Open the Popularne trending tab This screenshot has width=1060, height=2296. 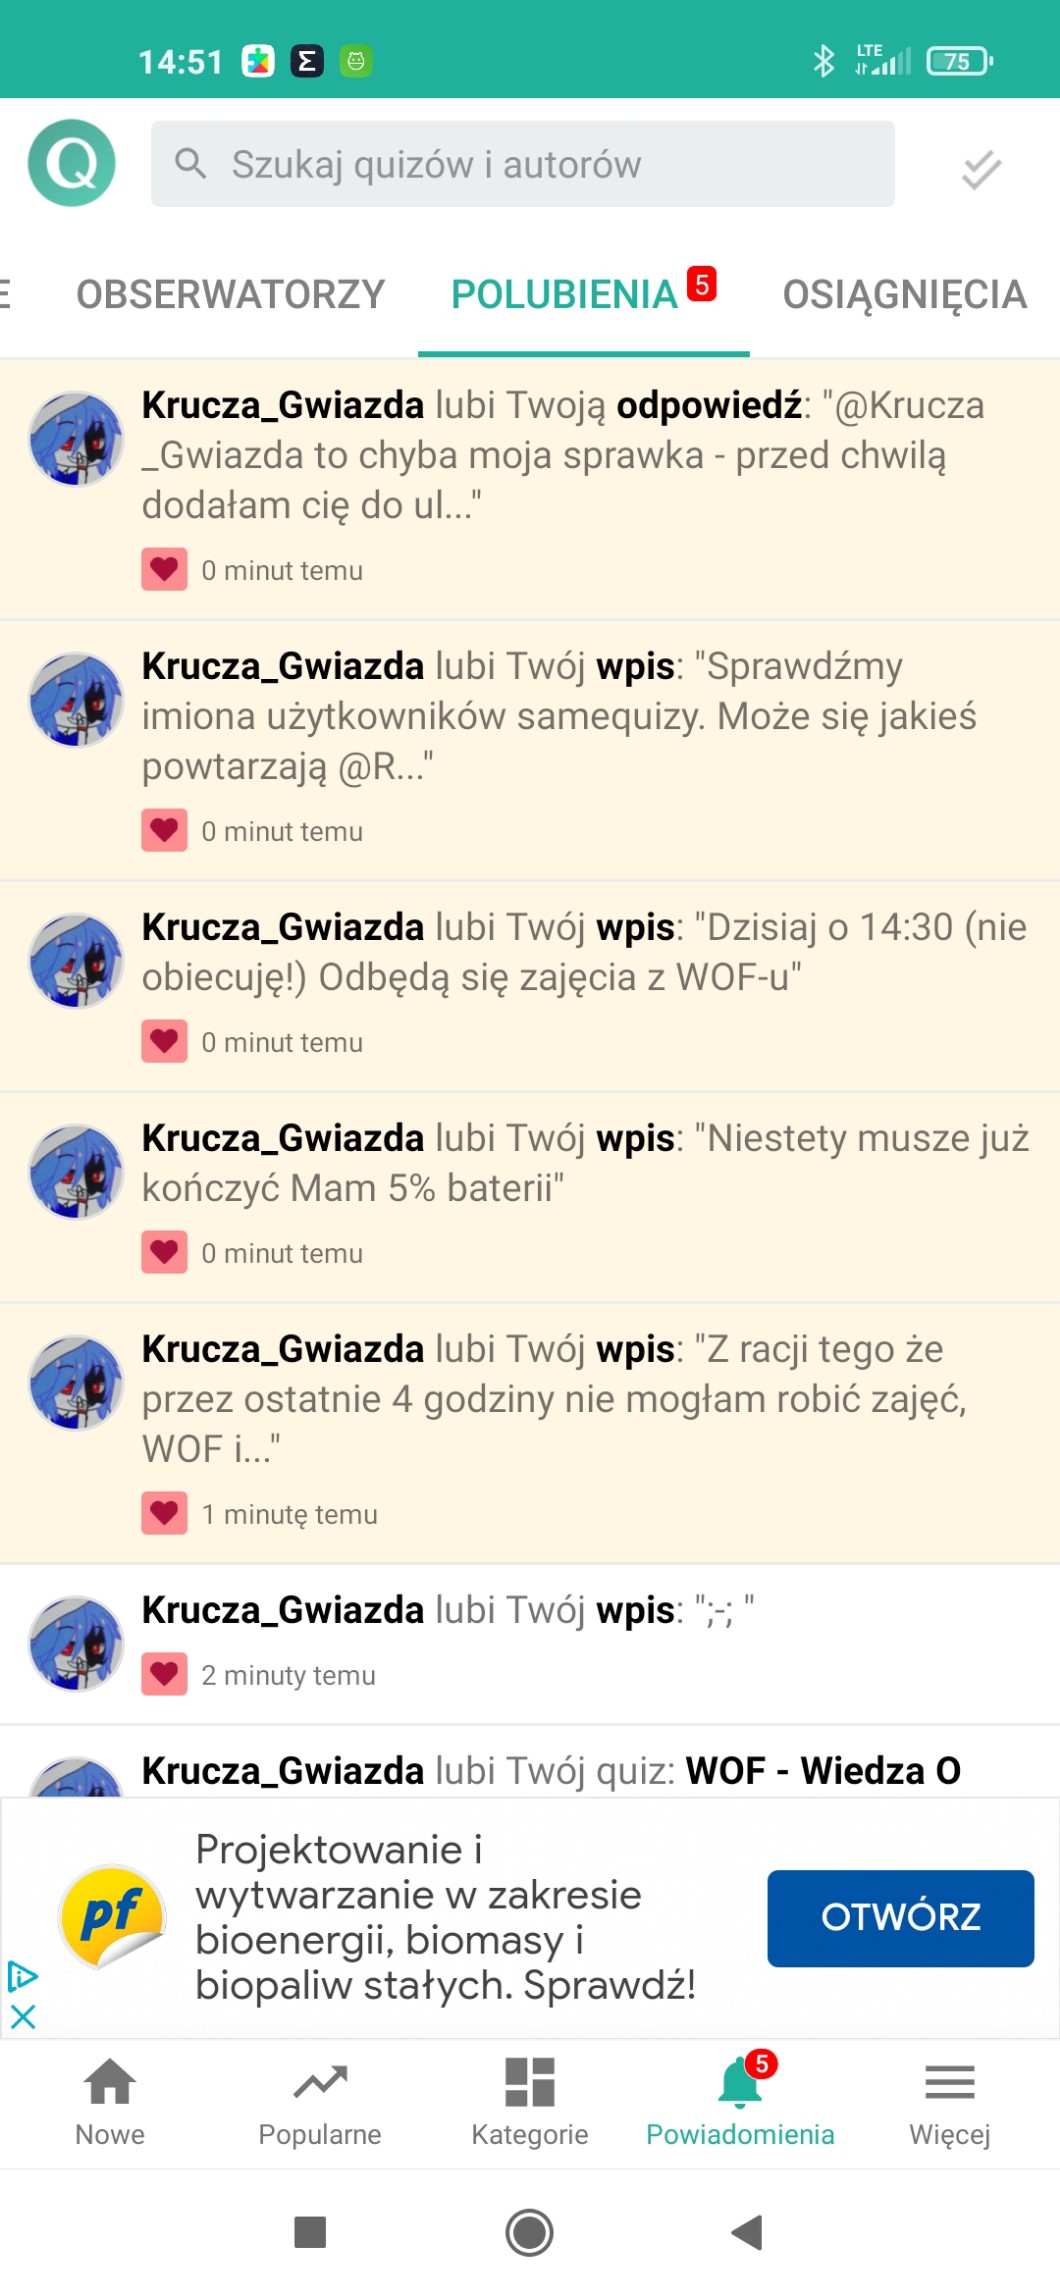coord(320,2103)
